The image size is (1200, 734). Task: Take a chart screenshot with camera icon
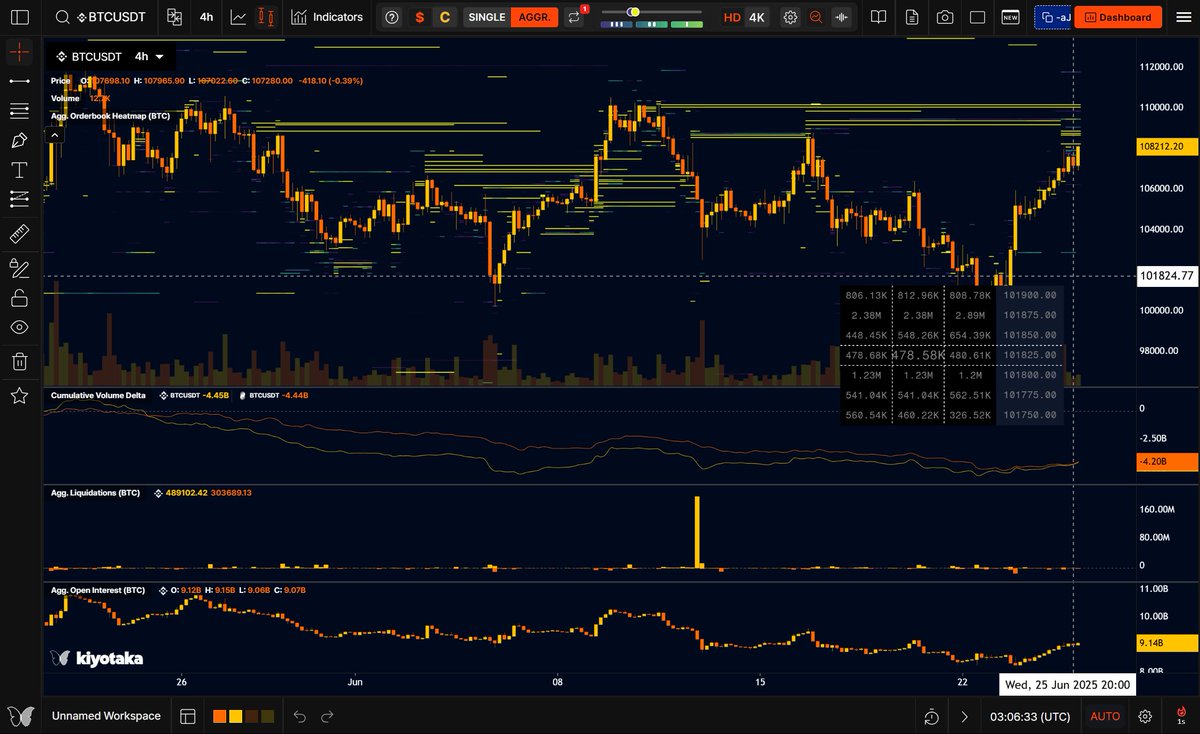coord(944,17)
